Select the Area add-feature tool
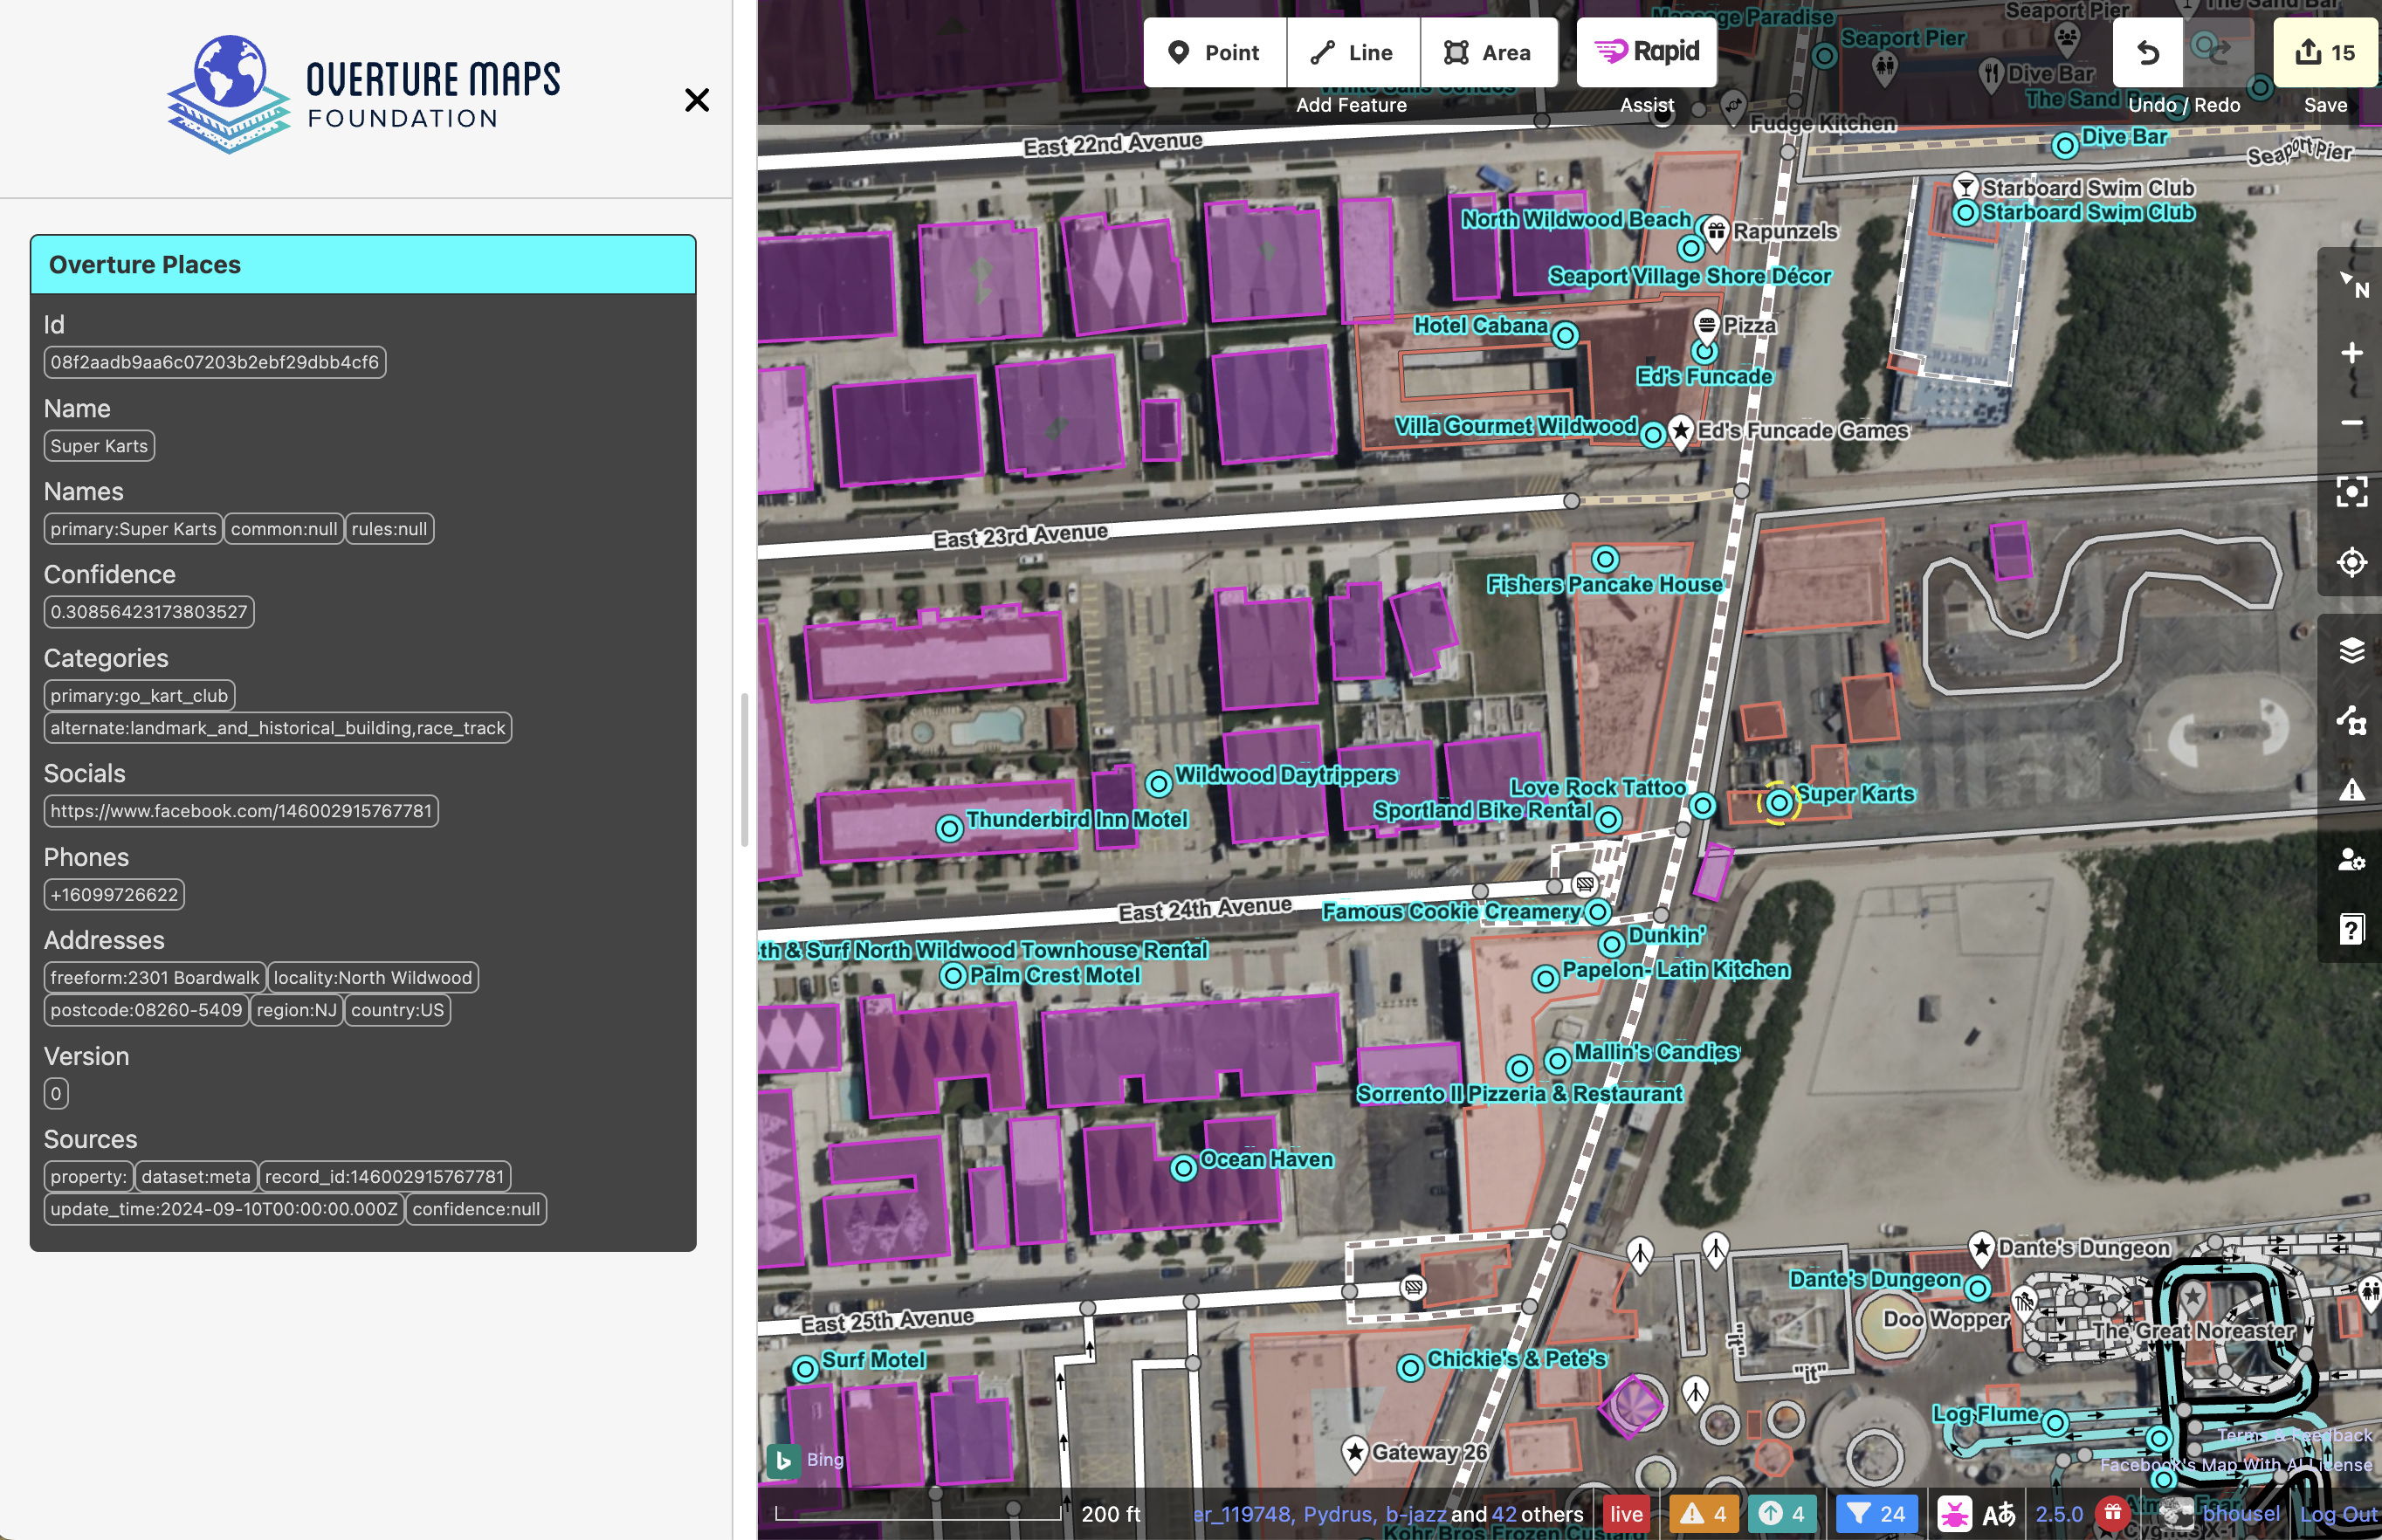The height and width of the screenshot is (1540, 2382). click(1488, 52)
